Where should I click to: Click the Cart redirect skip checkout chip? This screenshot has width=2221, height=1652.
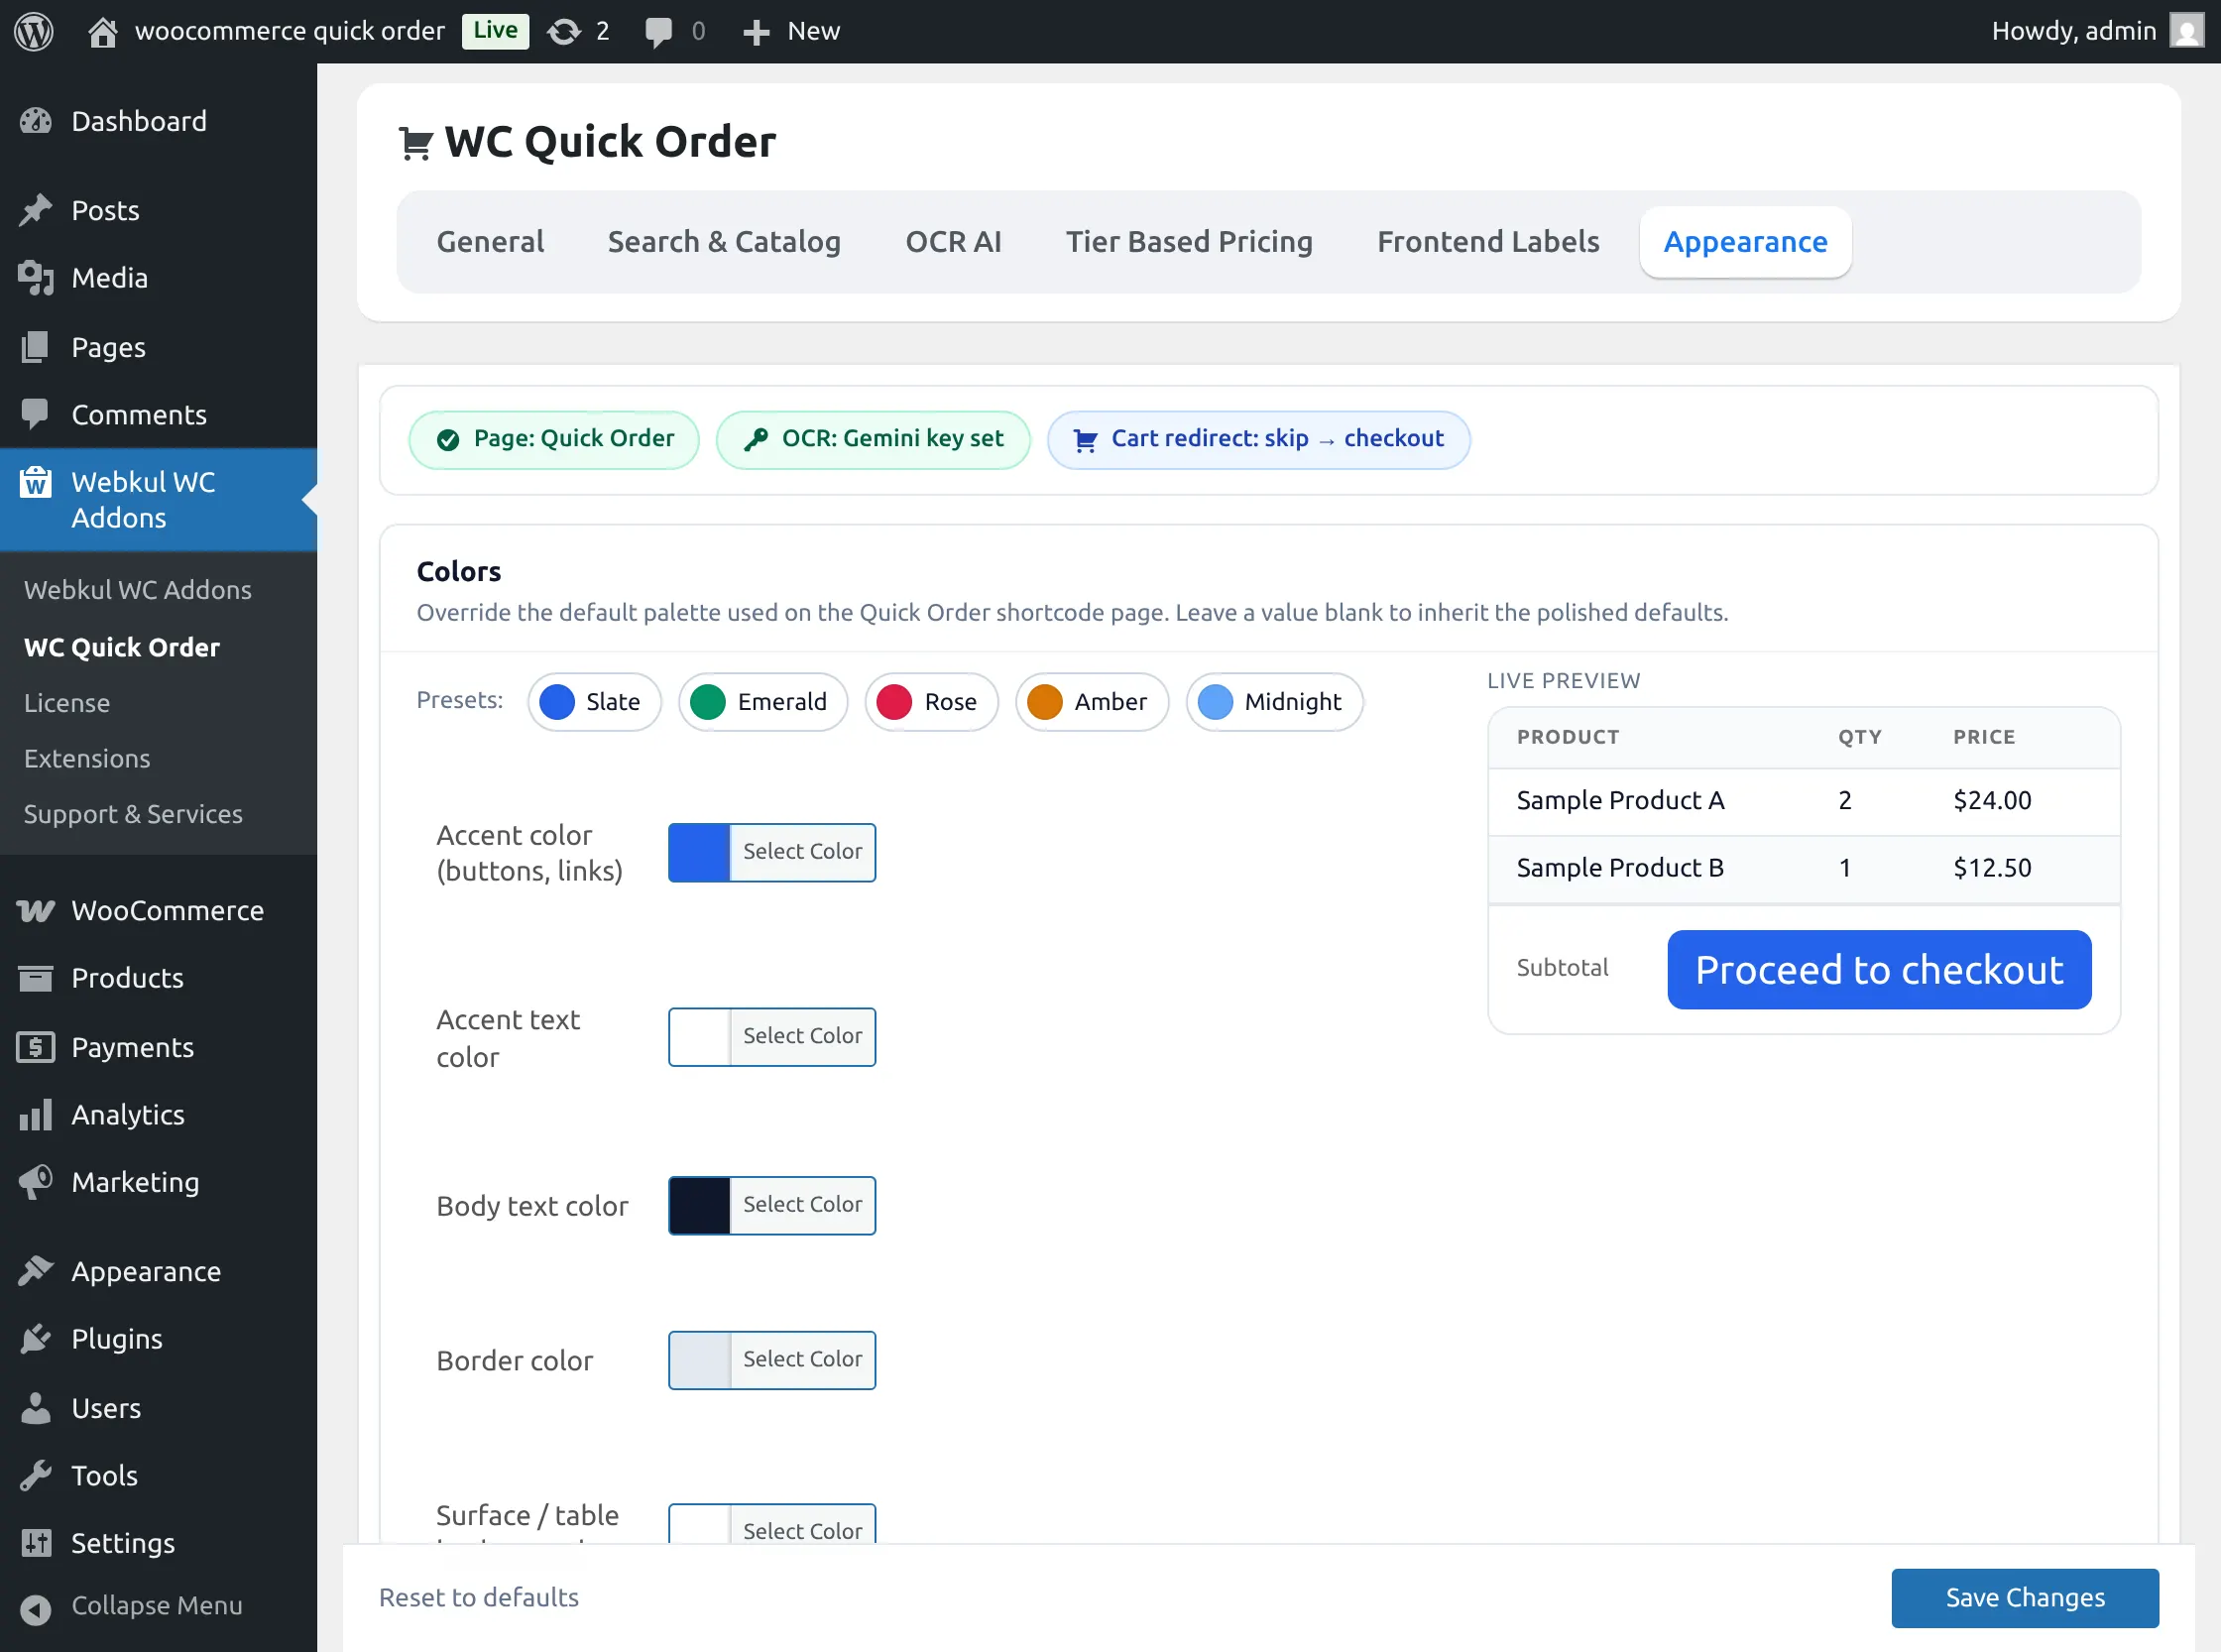tap(1258, 439)
